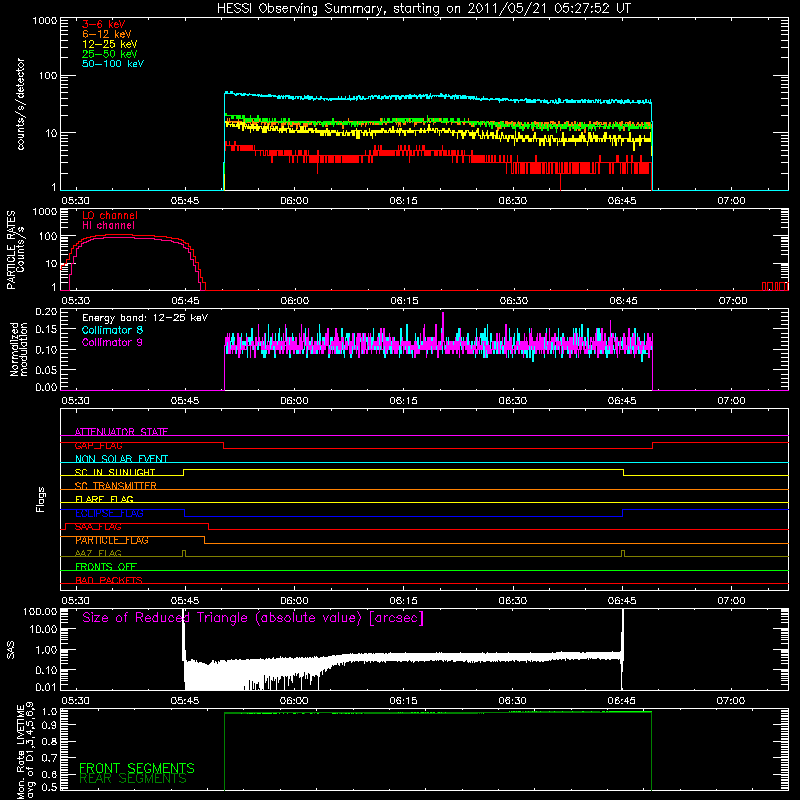Click the 05:45 tick under the SAS plot
This screenshot has height=800, width=800.
(185, 701)
